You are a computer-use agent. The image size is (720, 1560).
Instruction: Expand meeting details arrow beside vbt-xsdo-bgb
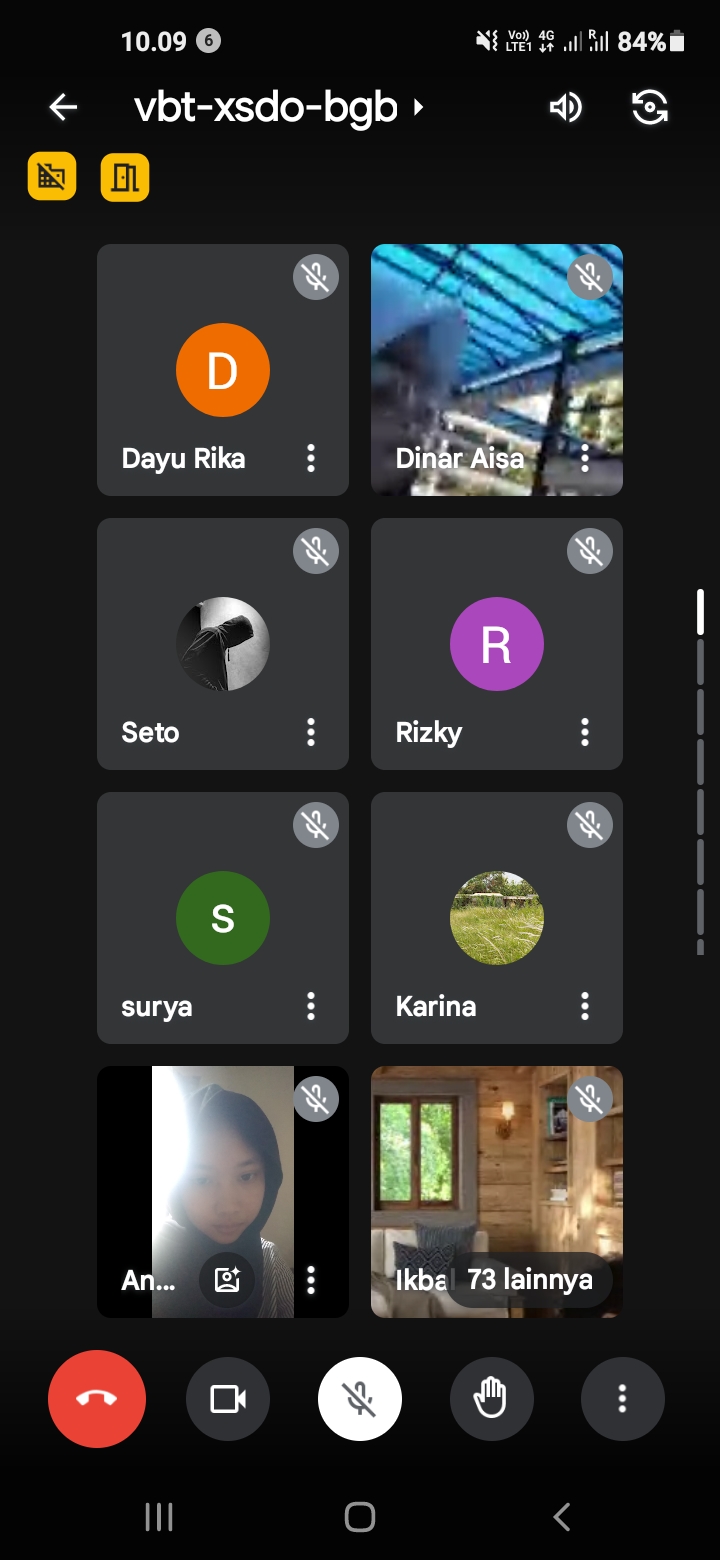pyautogui.click(x=419, y=106)
